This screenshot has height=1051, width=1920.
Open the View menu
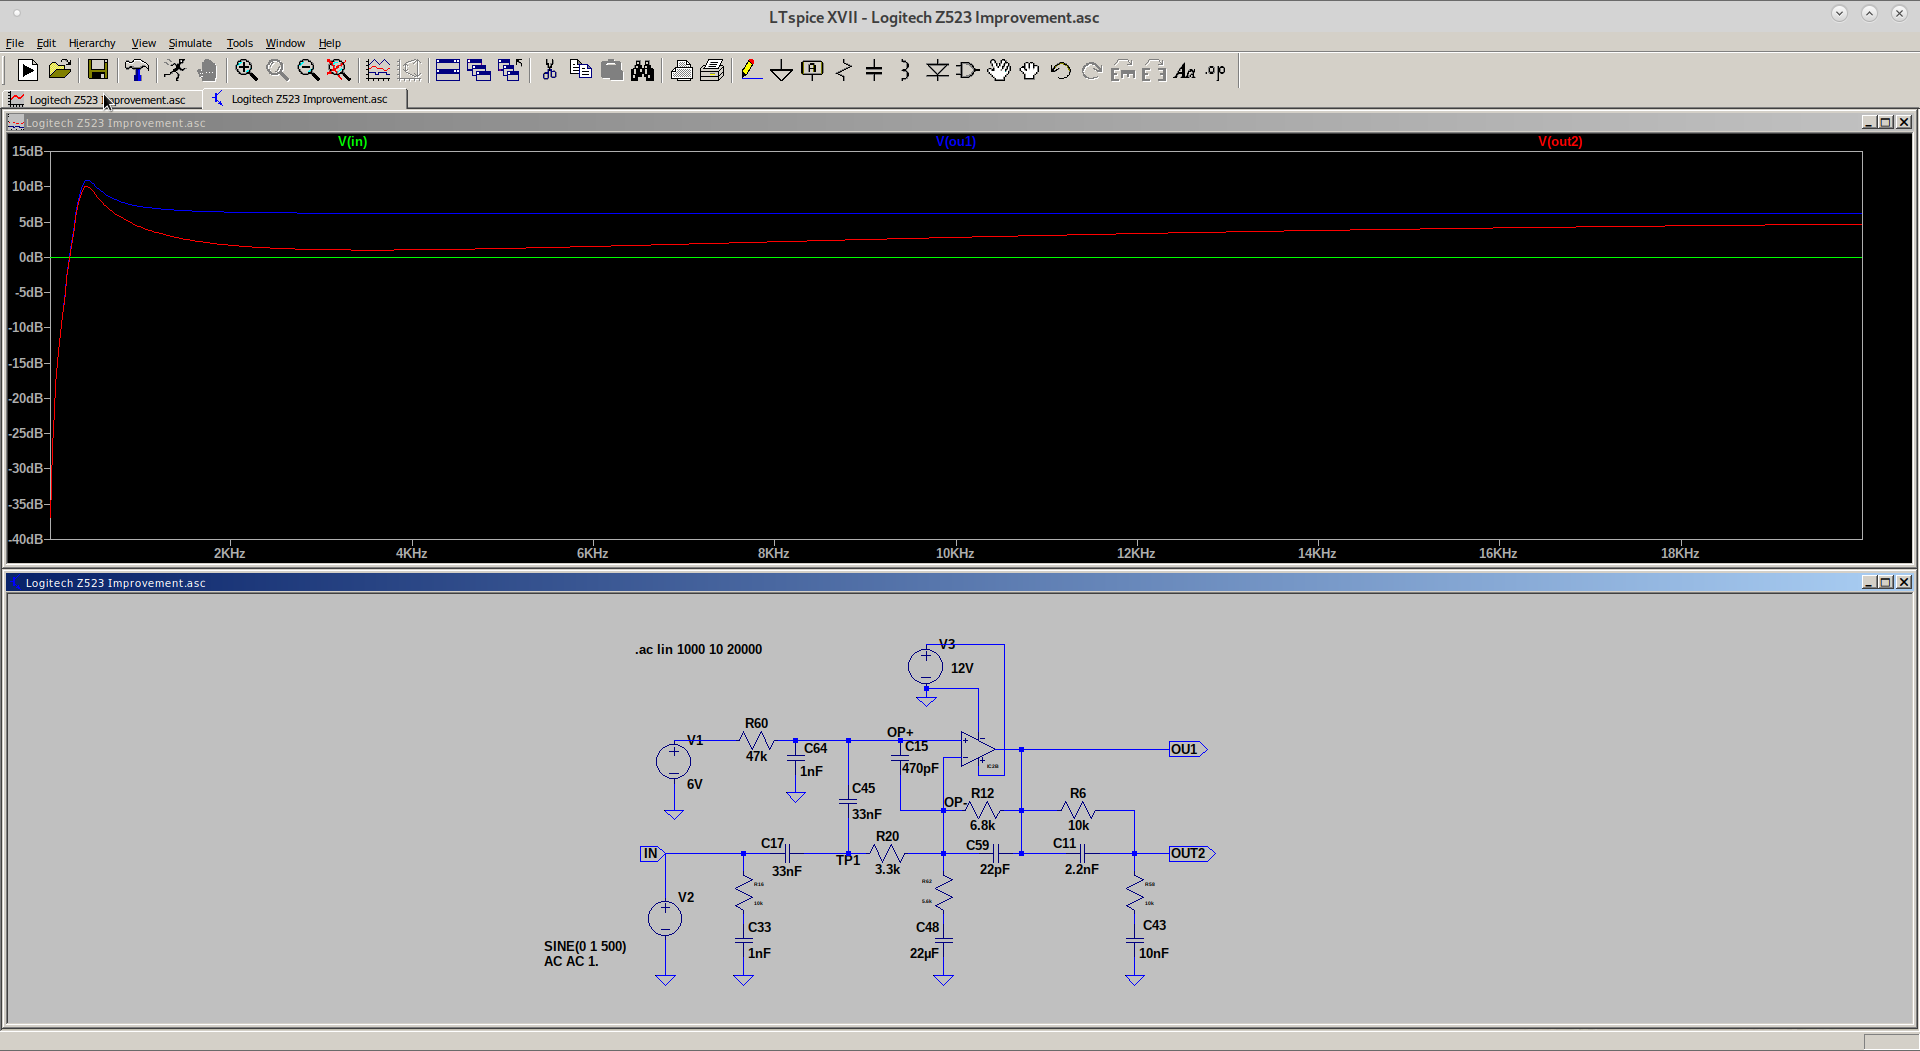(x=144, y=43)
